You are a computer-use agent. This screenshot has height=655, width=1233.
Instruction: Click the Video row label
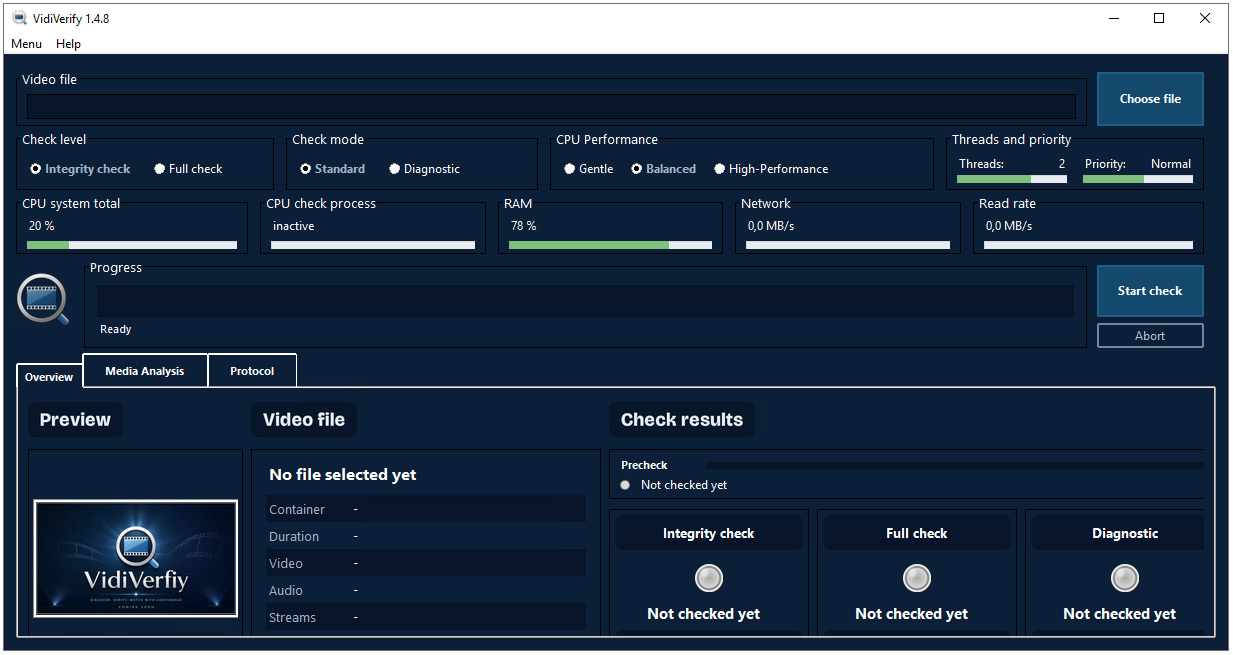(x=286, y=564)
